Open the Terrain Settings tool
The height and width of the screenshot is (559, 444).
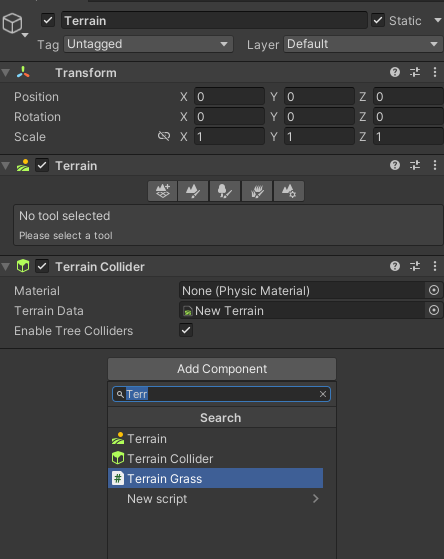coord(289,191)
